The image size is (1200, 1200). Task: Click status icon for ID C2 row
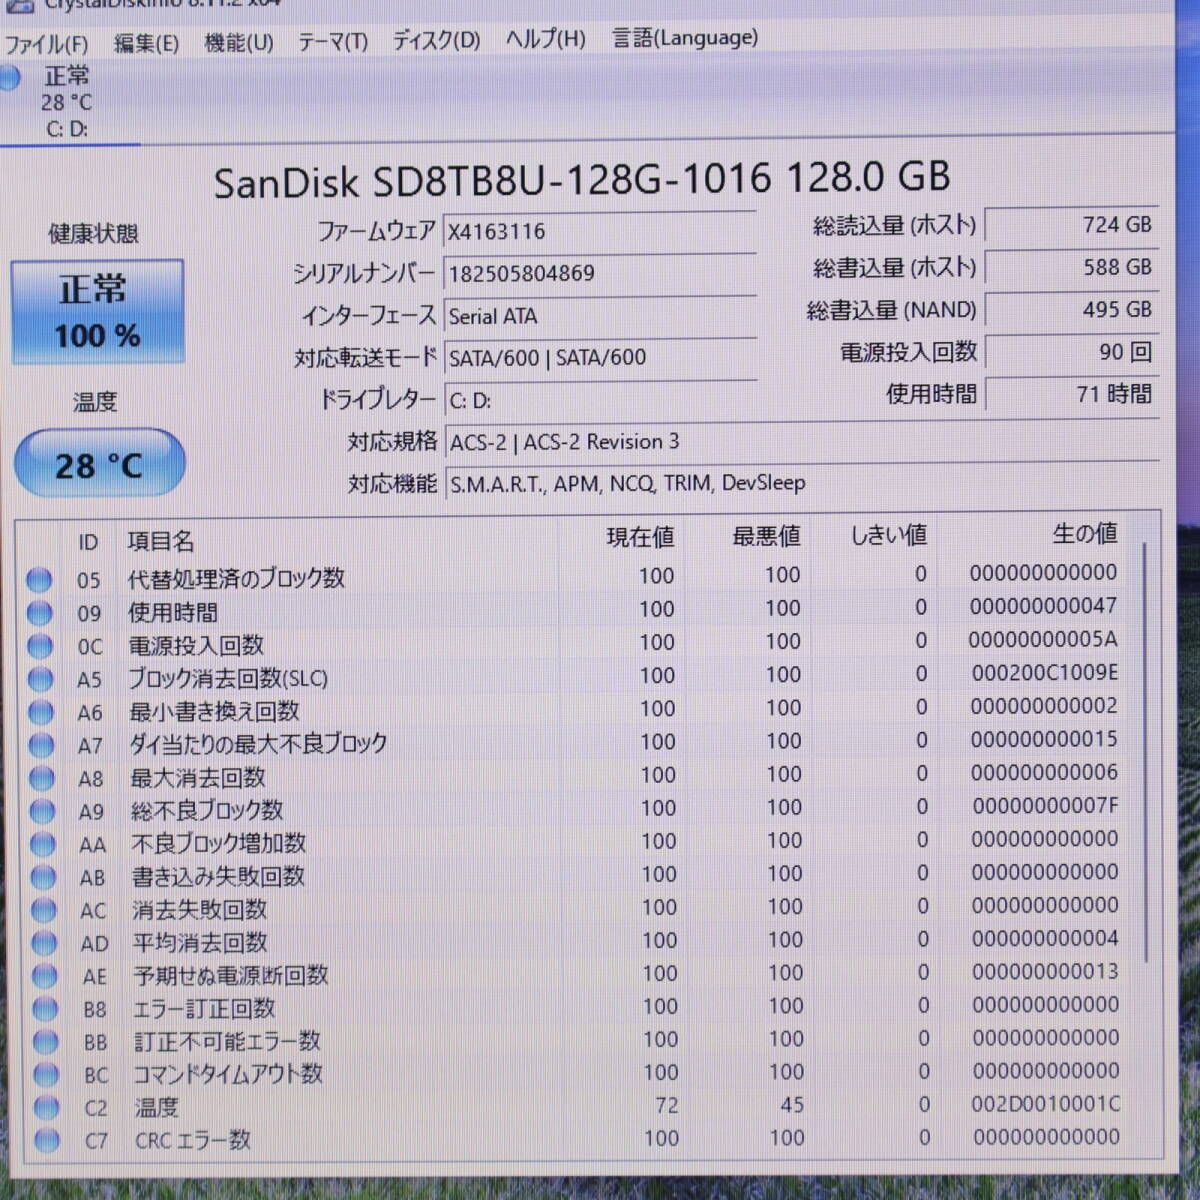pos(47,1108)
